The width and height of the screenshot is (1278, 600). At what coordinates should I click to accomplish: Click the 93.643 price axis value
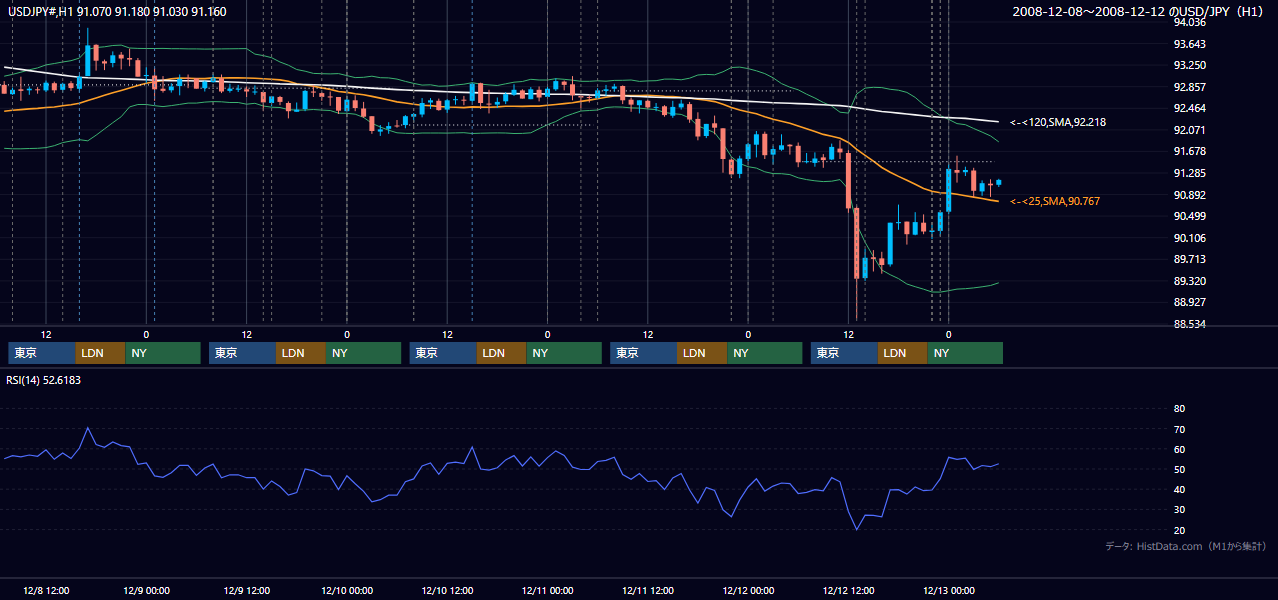click(1190, 44)
